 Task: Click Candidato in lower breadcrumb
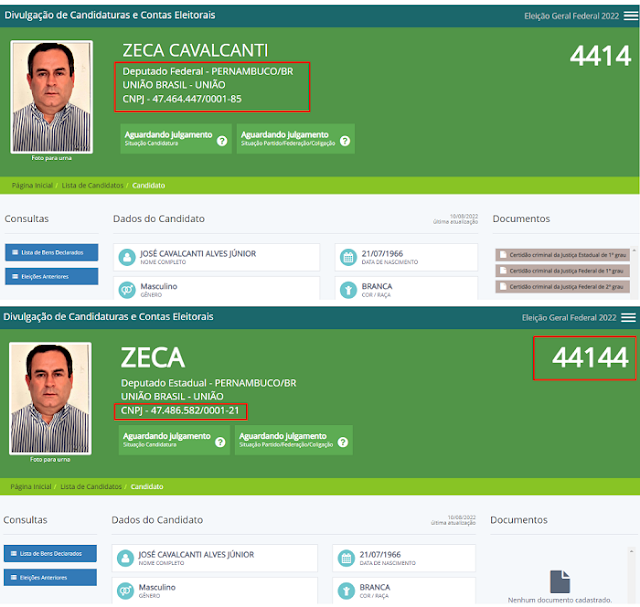[x=147, y=487]
